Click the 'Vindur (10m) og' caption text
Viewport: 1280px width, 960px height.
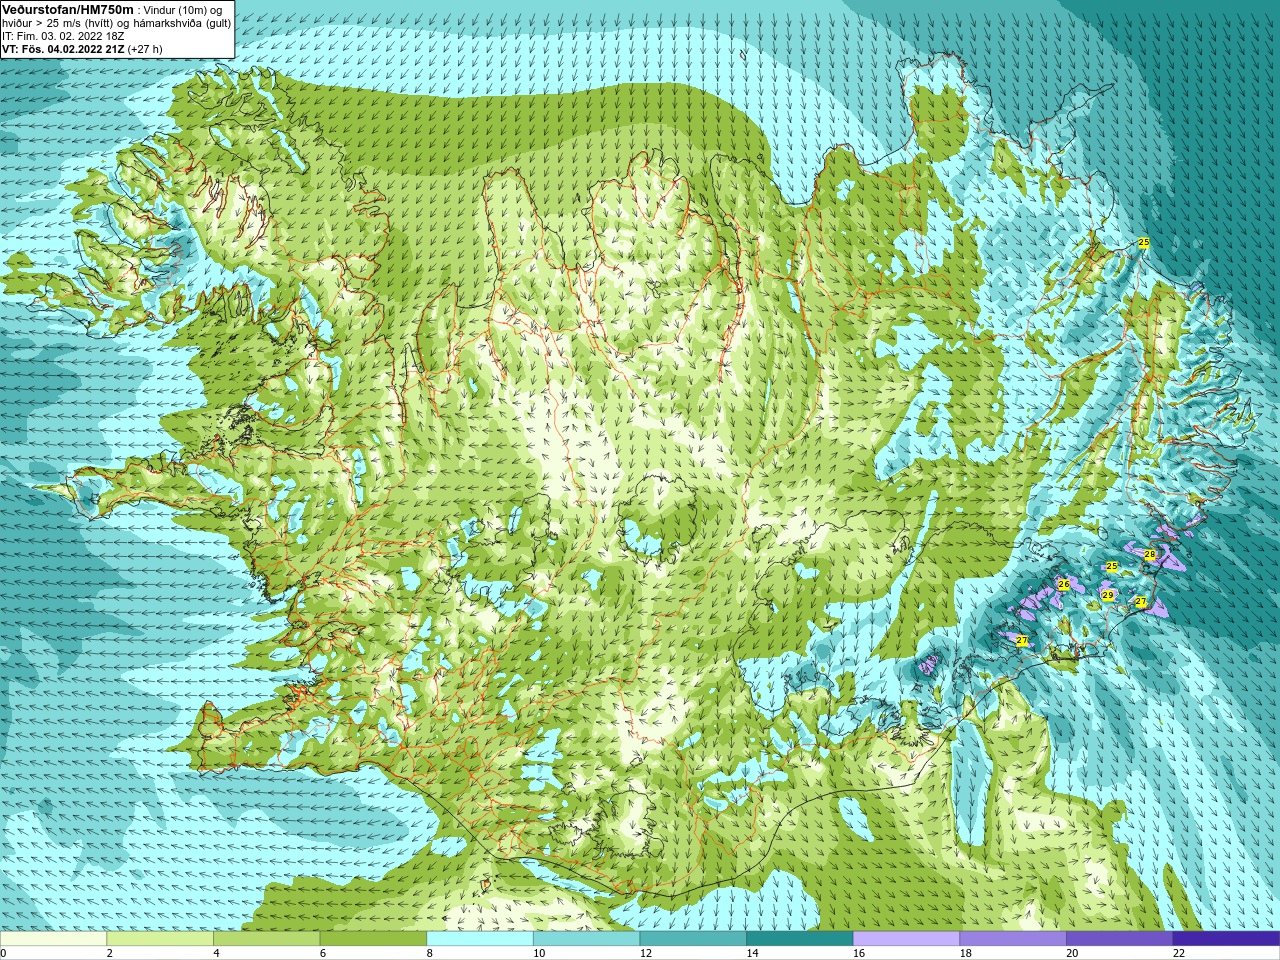(183, 10)
